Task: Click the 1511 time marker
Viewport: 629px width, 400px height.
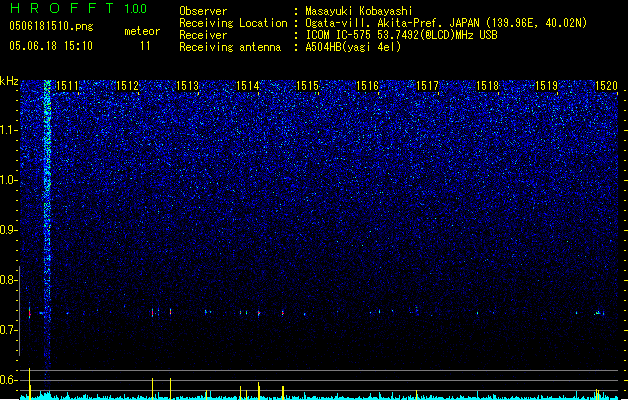Action: point(67,86)
